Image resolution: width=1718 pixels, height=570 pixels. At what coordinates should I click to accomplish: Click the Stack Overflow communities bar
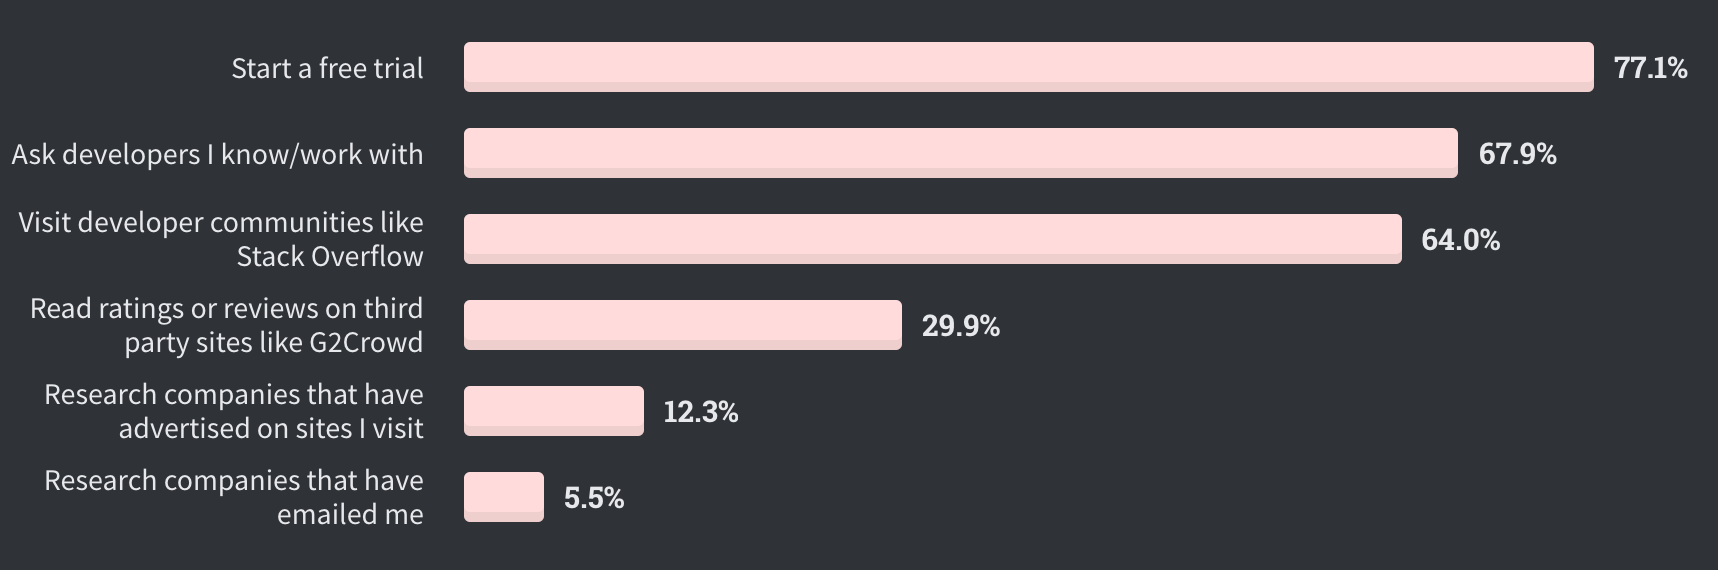[932, 239]
